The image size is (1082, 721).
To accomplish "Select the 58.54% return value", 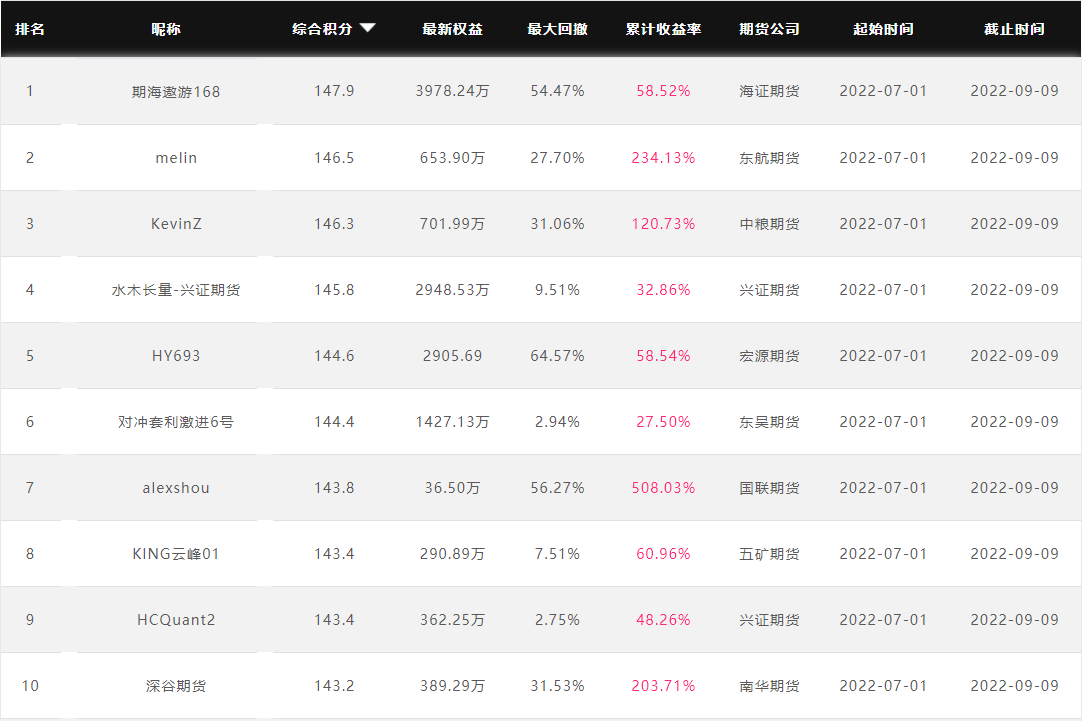I will click(x=663, y=356).
